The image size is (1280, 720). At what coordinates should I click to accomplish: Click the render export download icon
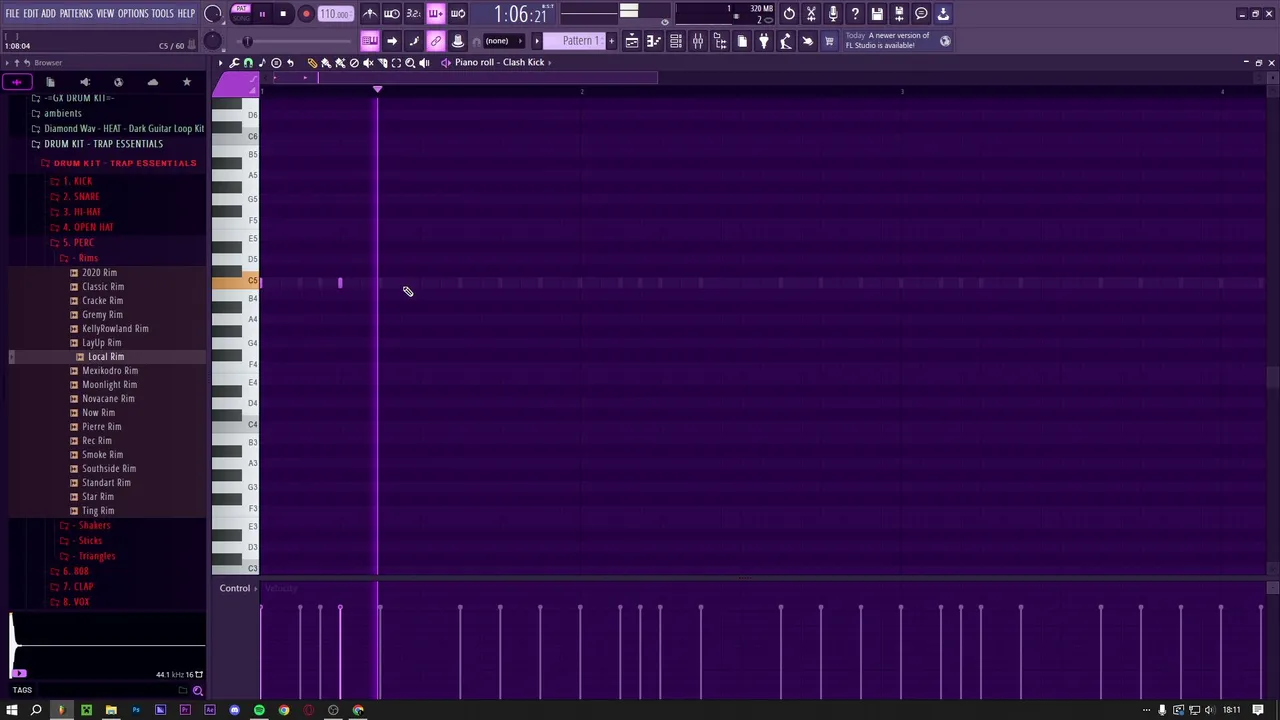coord(943,14)
